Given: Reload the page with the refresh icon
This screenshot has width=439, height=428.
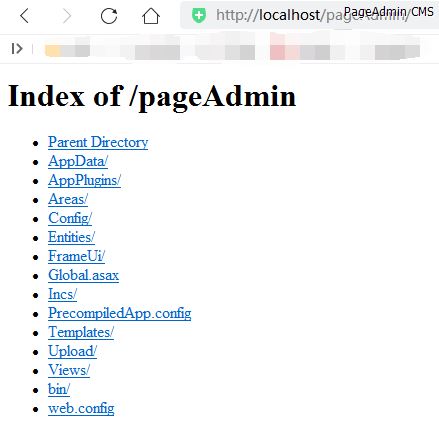Looking at the screenshot, I should (x=109, y=16).
